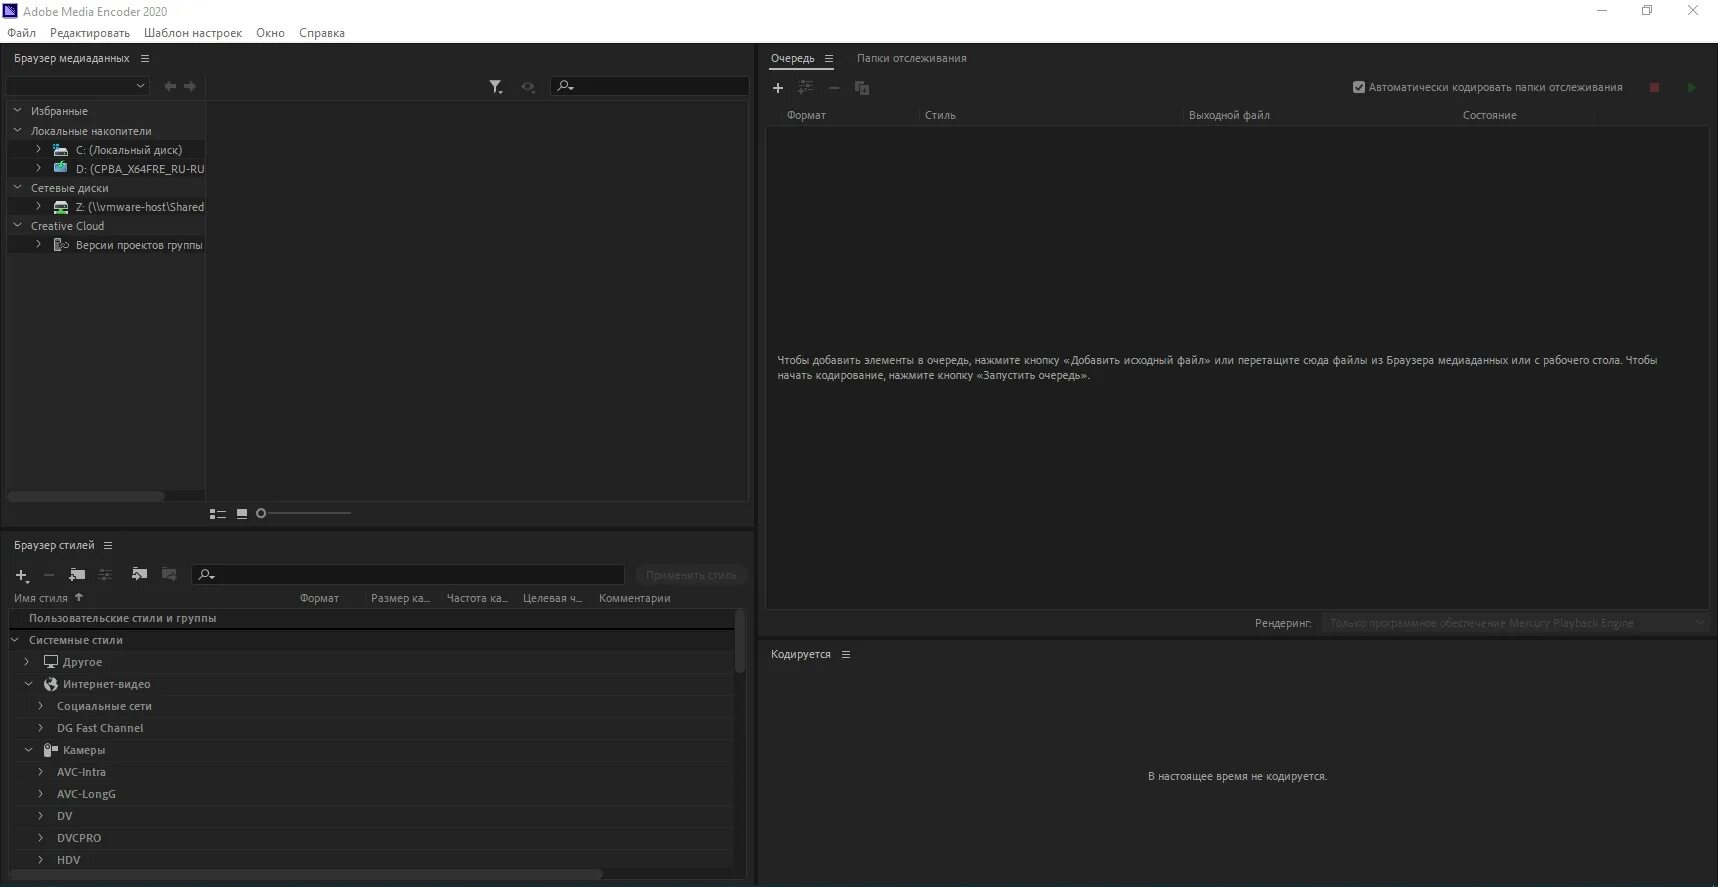Screen dimensions: 1718x887
Task: Open the Encoding panel menu icon
Action: point(846,655)
